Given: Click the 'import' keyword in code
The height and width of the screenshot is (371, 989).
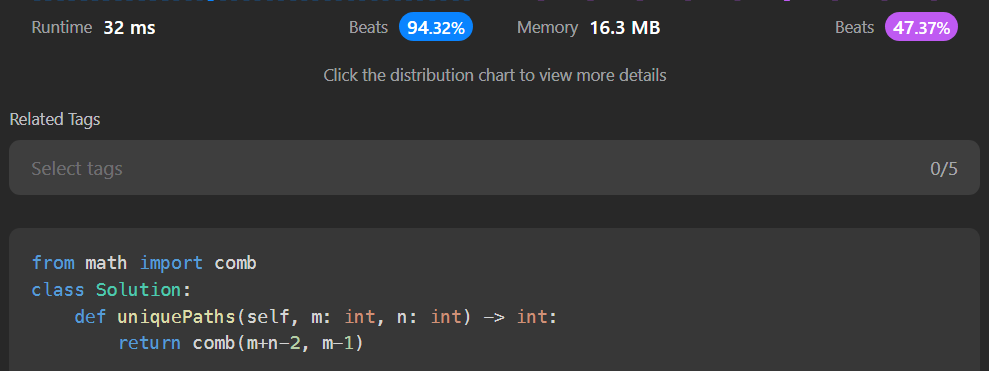Looking at the screenshot, I should (x=171, y=262).
